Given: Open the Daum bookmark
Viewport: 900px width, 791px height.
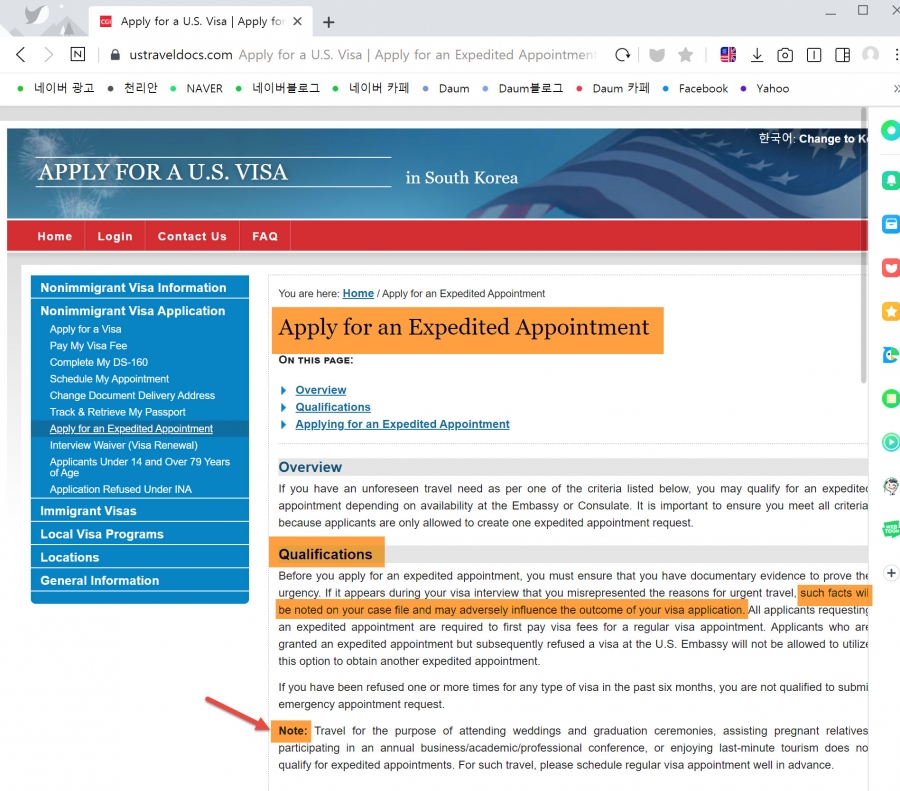Looking at the screenshot, I should coord(447,88).
